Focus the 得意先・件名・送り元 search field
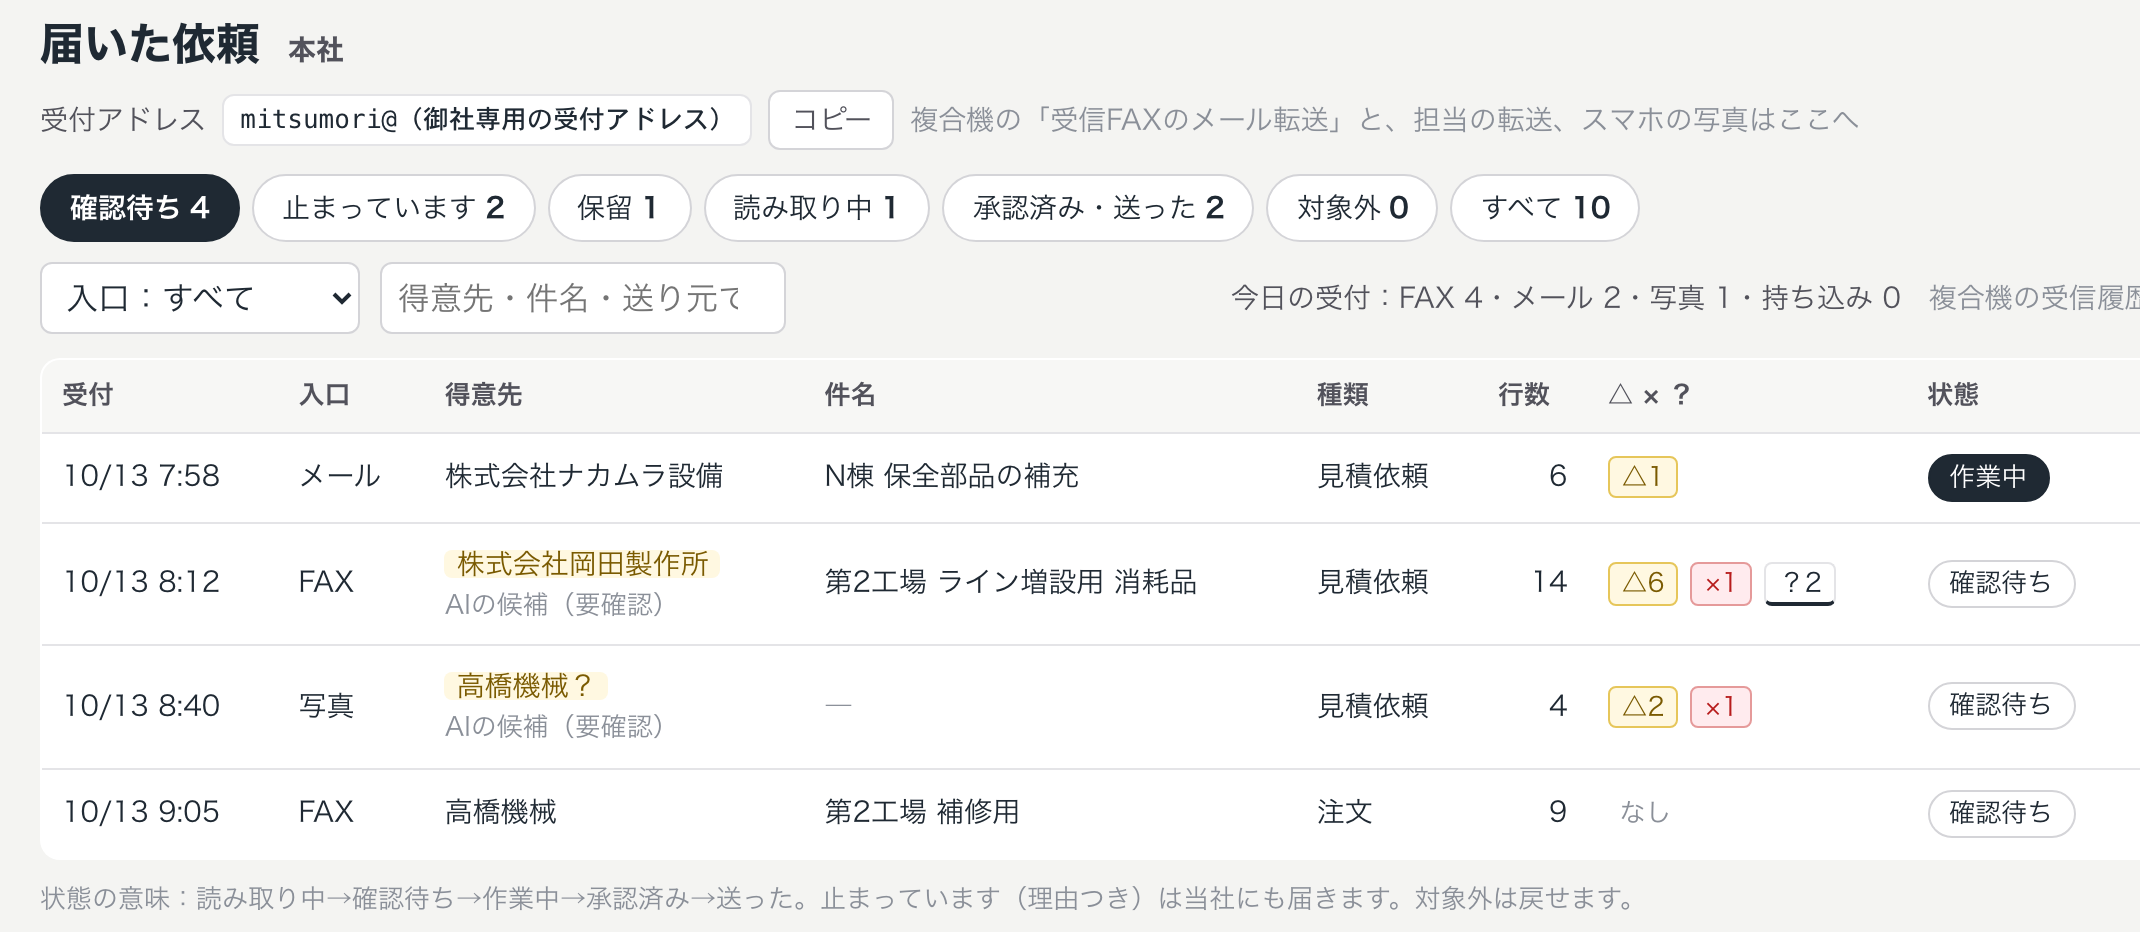The height and width of the screenshot is (932, 2140). point(583,298)
